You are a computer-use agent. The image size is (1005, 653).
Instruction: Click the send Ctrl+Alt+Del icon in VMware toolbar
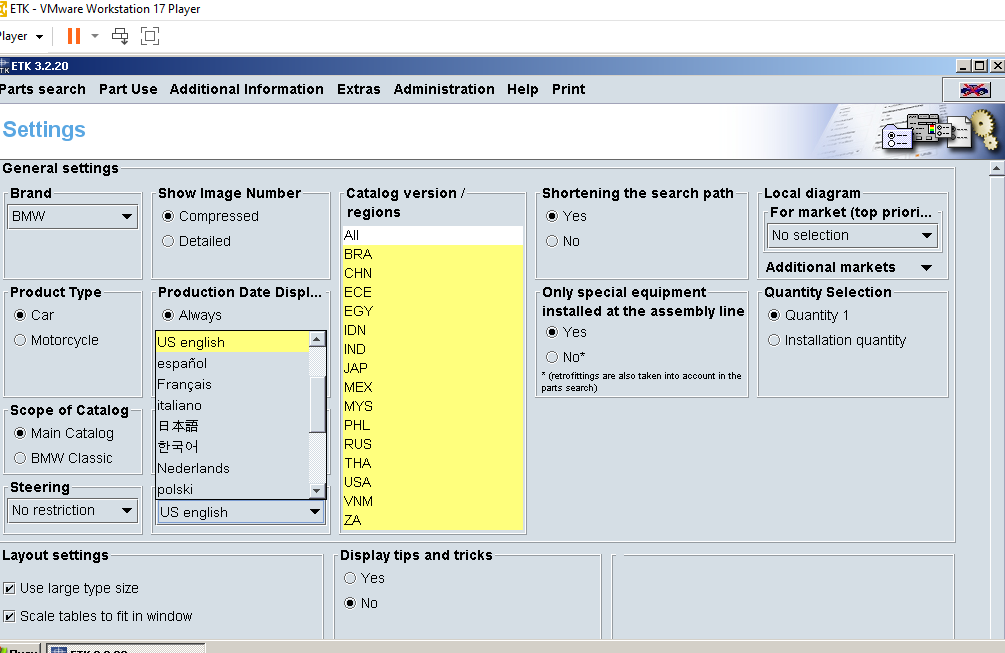click(120, 36)
